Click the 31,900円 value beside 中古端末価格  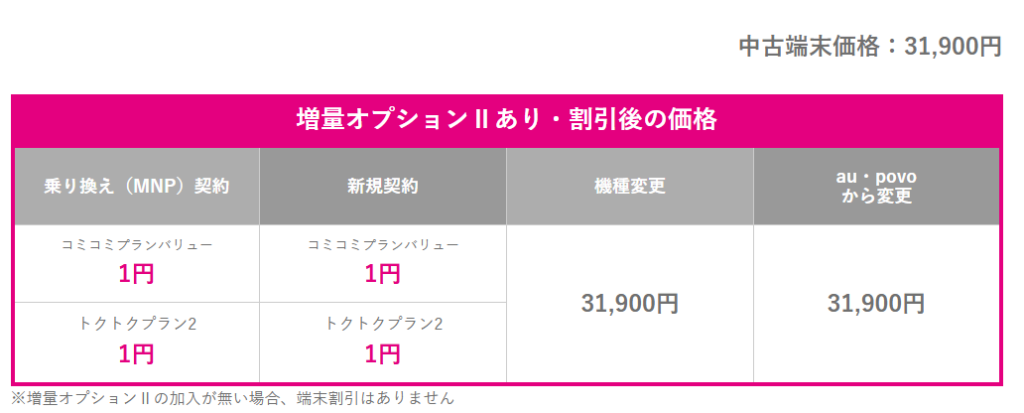click(952, 47)
